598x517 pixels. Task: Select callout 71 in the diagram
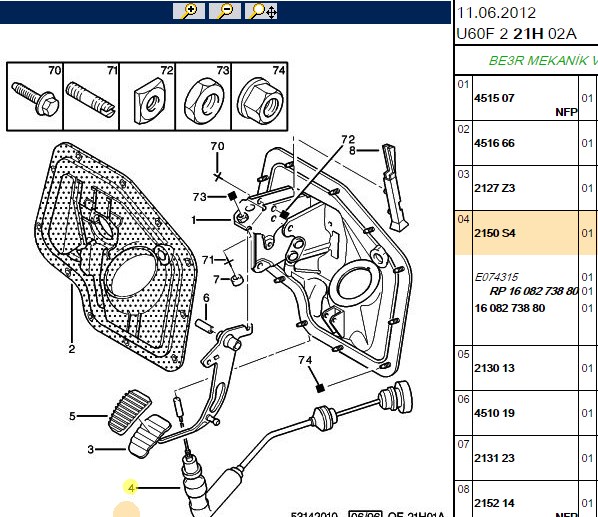click(x=208, y=260)
